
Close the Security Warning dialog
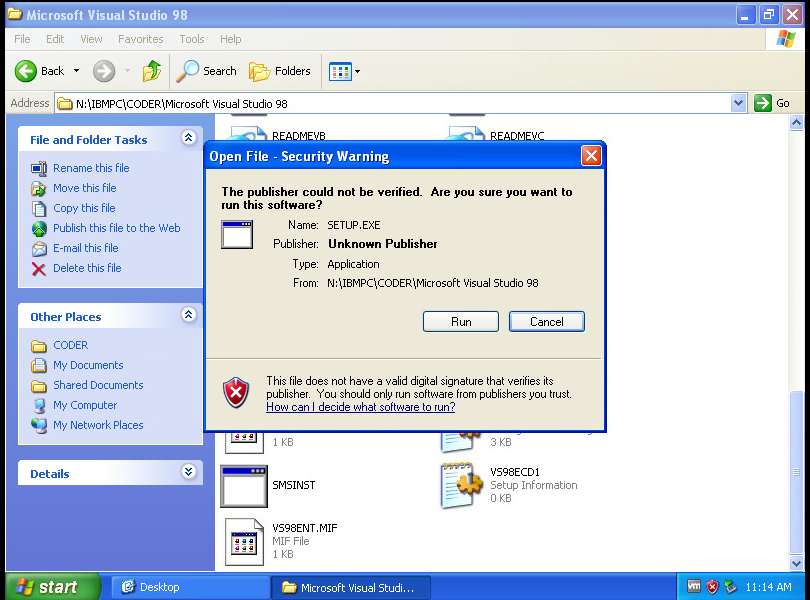coord(591,156)
